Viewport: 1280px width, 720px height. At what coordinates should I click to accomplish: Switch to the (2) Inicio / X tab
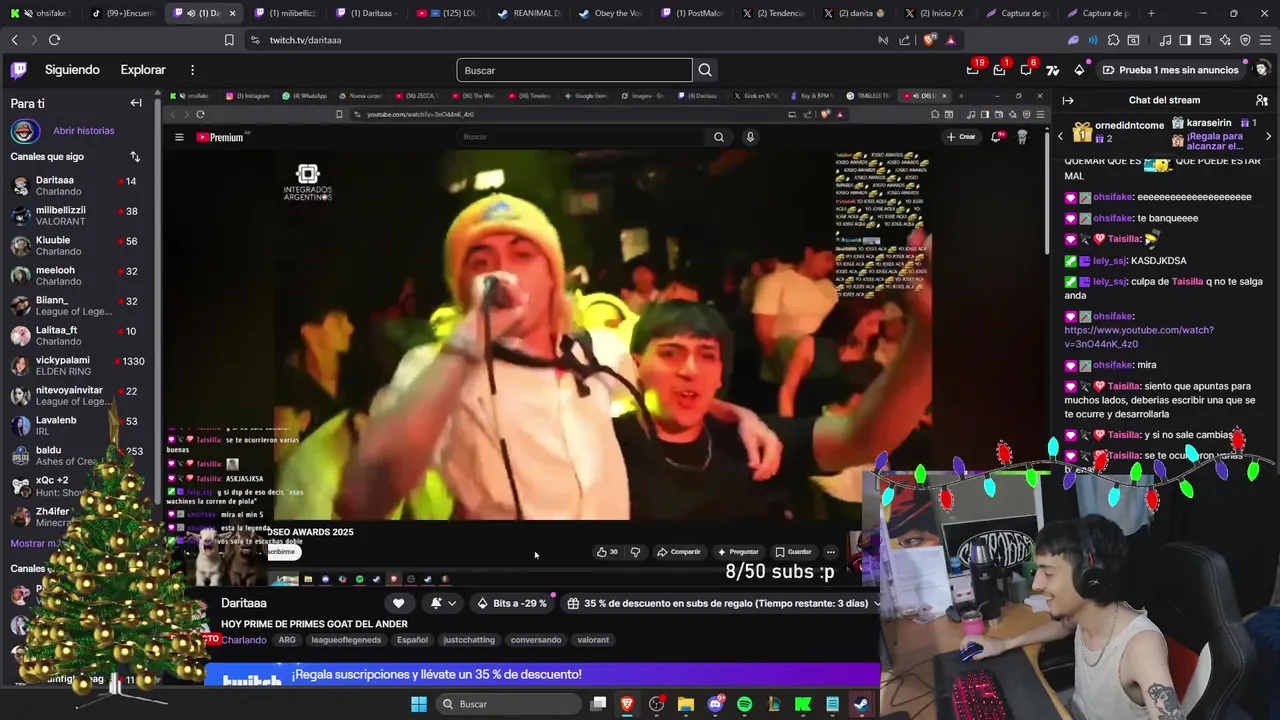[936, 13]
